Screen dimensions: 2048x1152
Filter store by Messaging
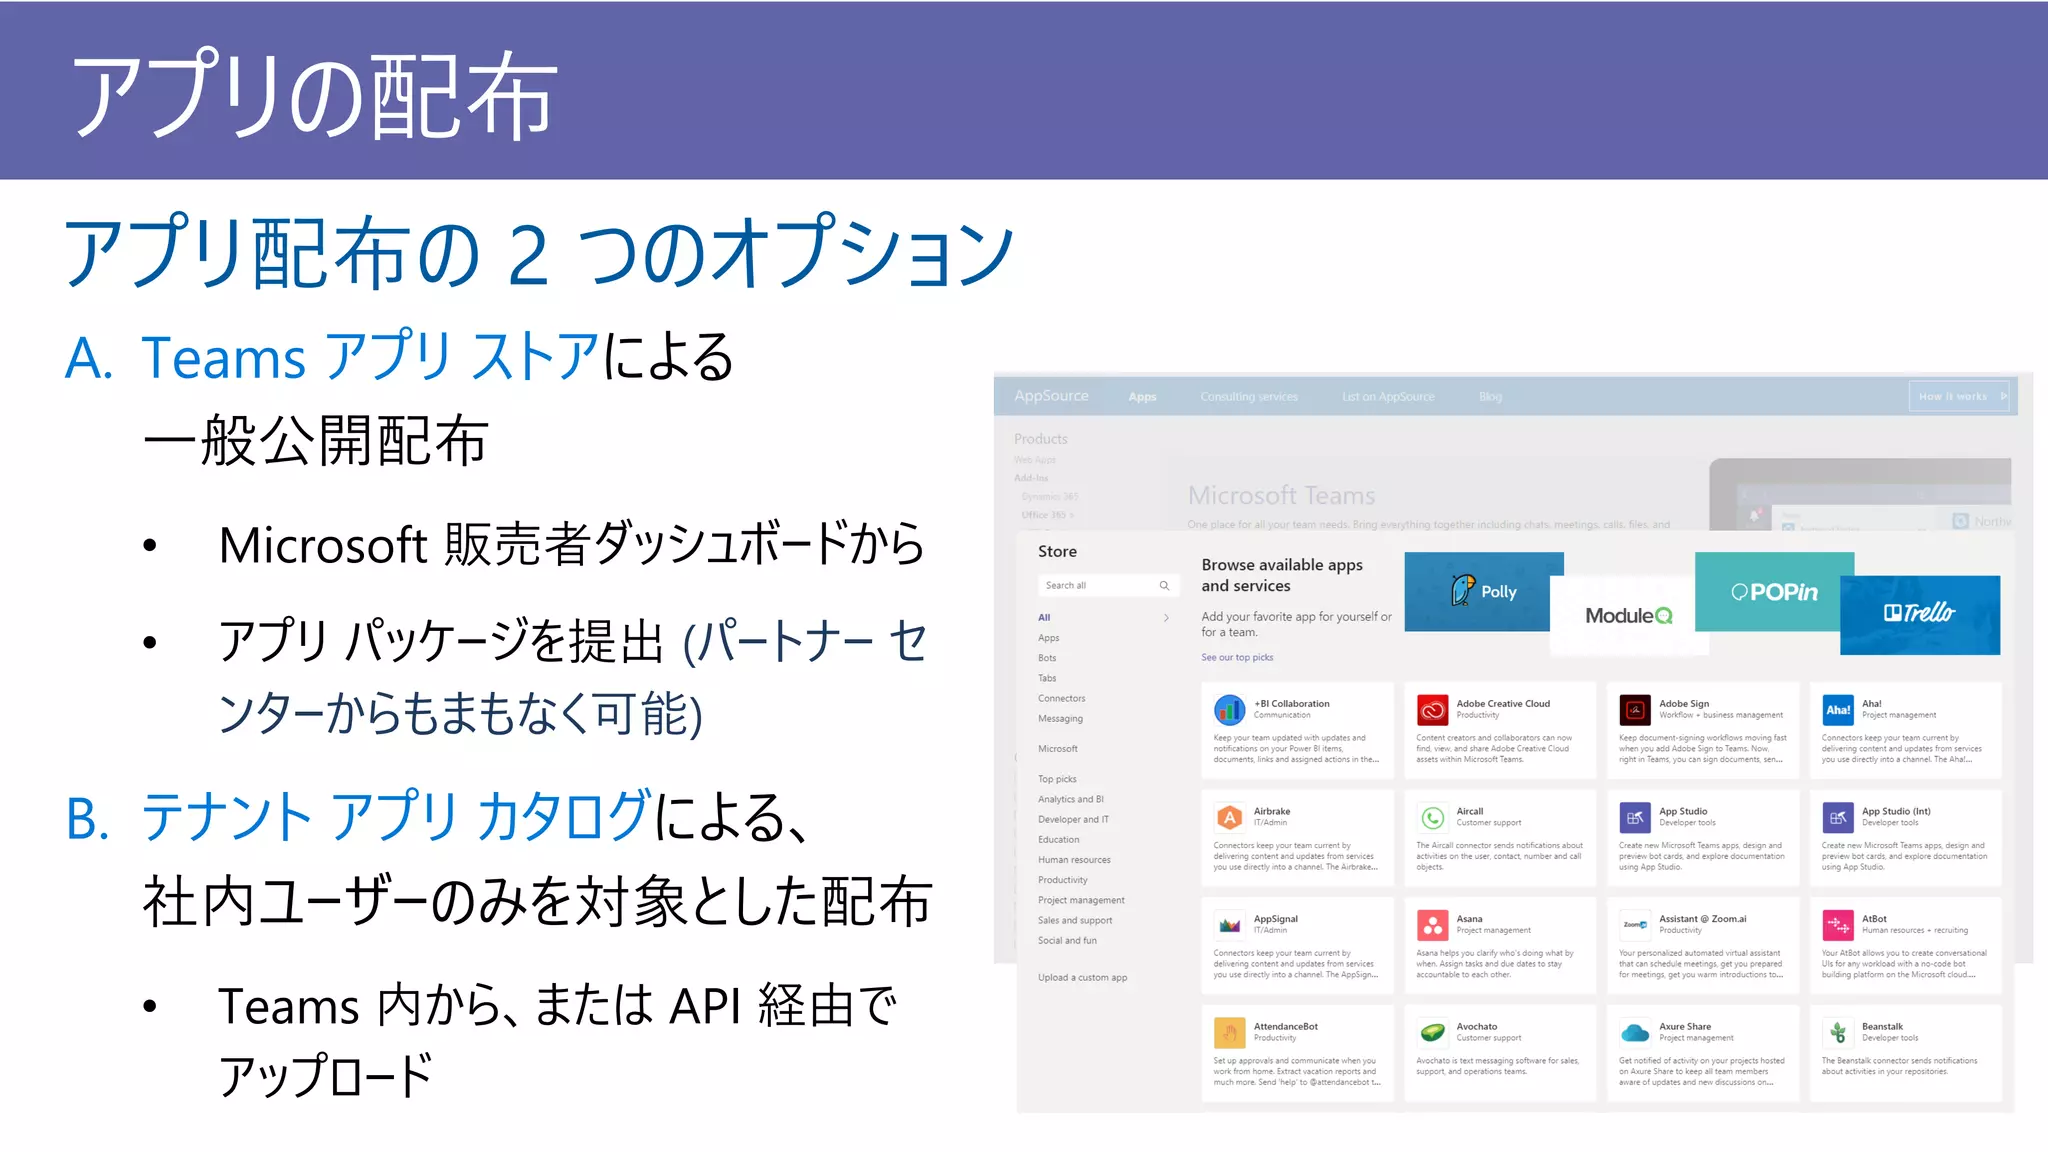click(x=1060, y=719)
